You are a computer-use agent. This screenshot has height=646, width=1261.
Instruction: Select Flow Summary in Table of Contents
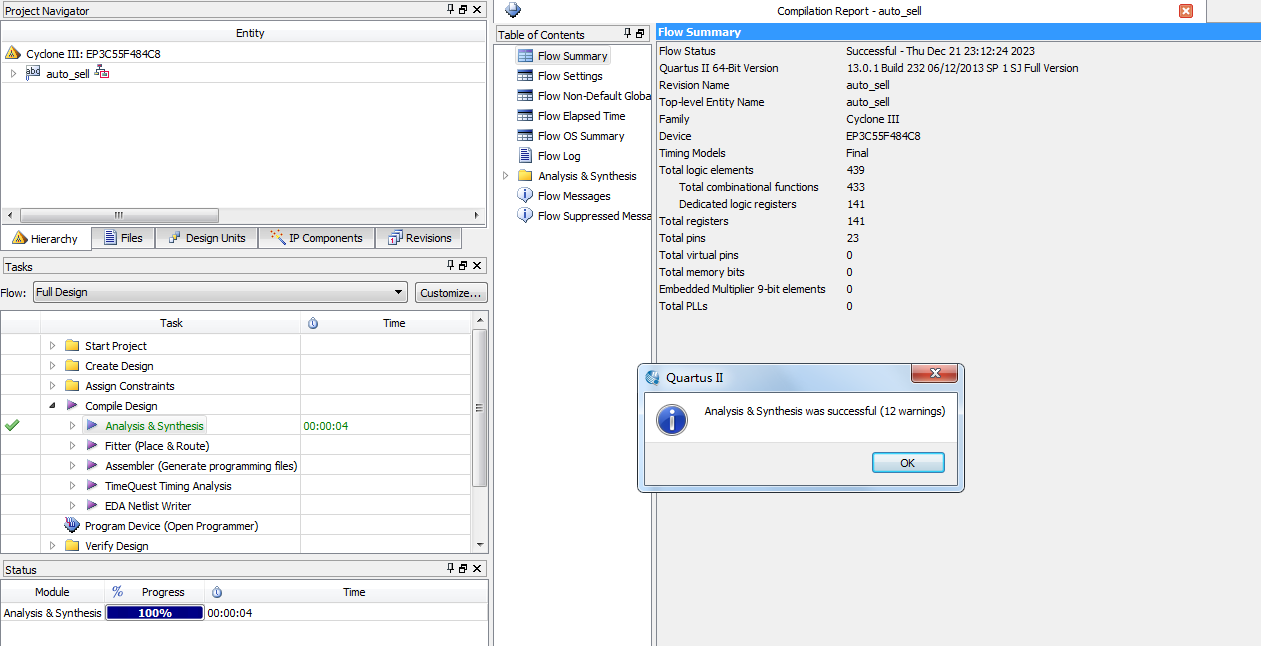572,56
